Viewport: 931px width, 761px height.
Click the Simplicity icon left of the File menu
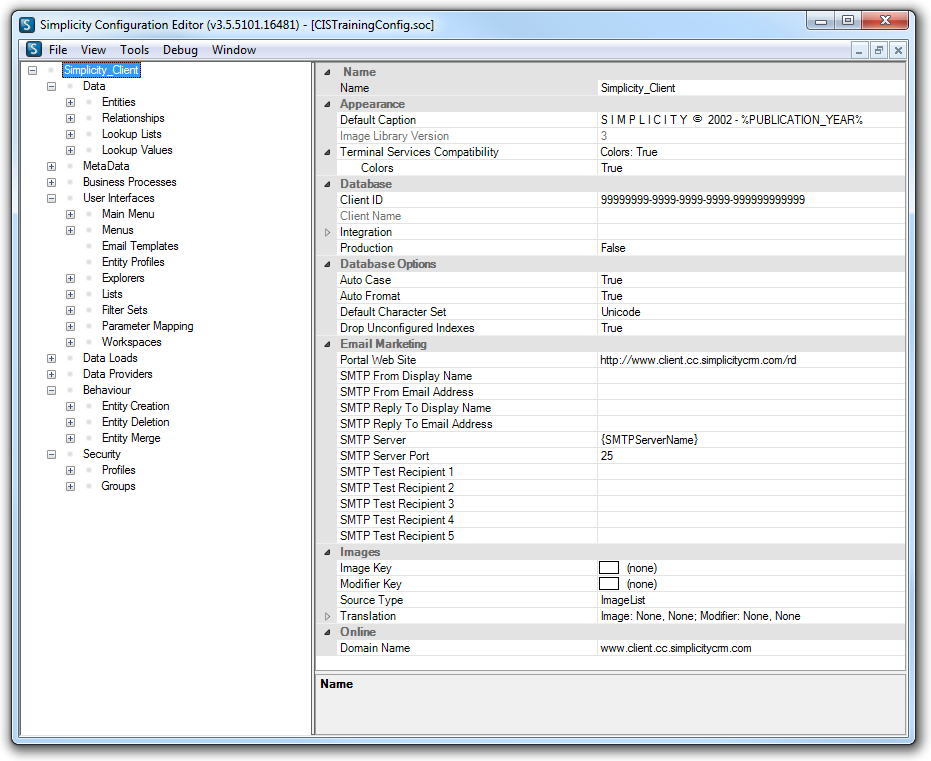tap(34, 49)
